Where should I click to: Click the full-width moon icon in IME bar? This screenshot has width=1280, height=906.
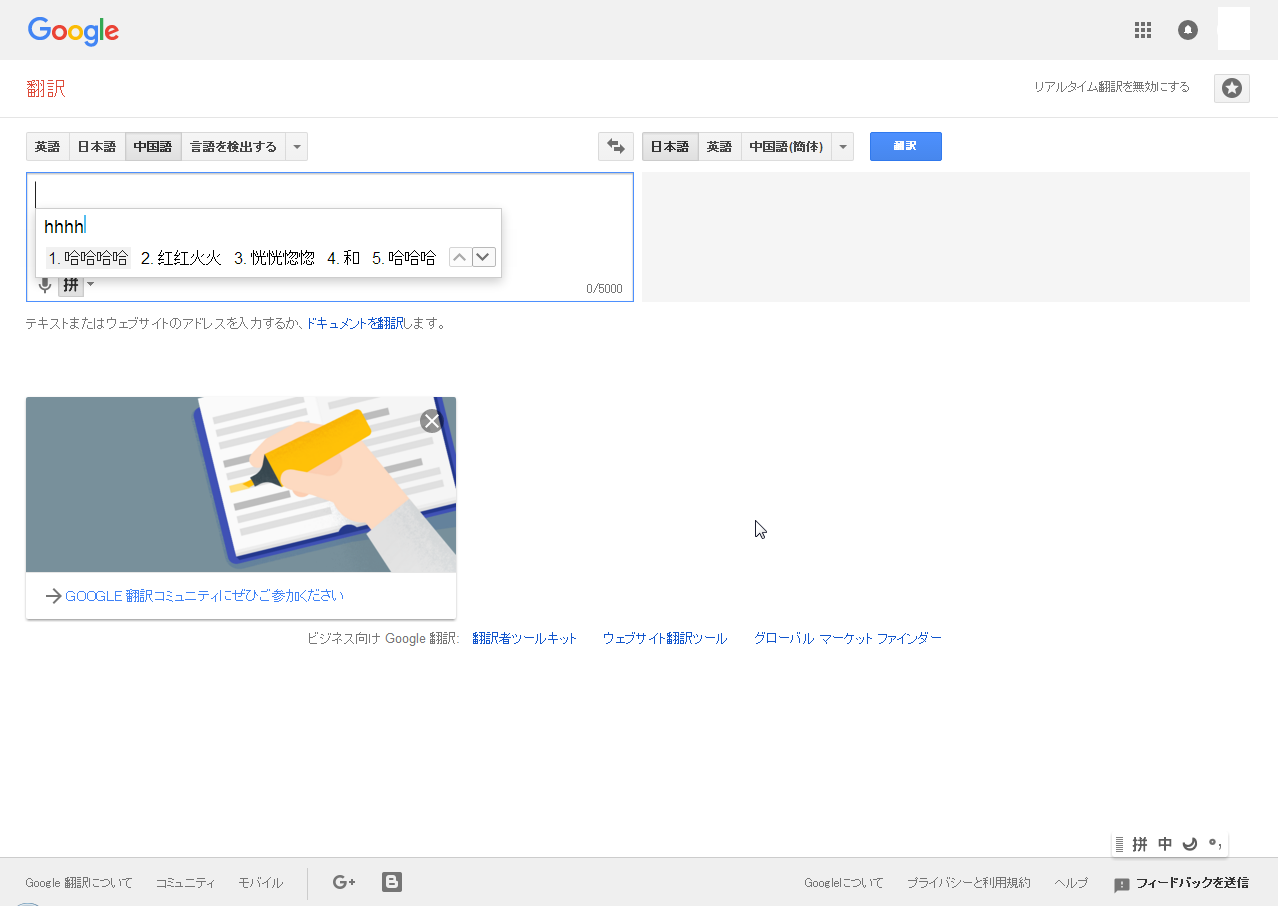pos(1189,843)
